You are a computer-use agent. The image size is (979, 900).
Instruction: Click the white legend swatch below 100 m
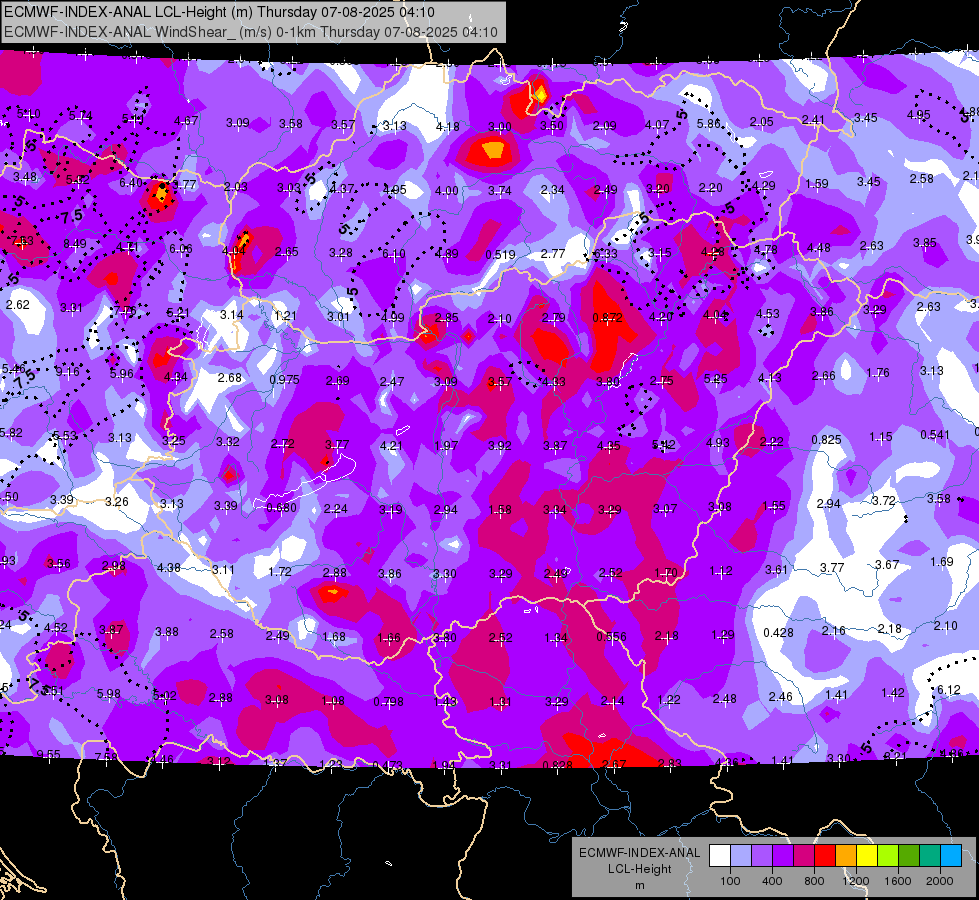(719, 856)
